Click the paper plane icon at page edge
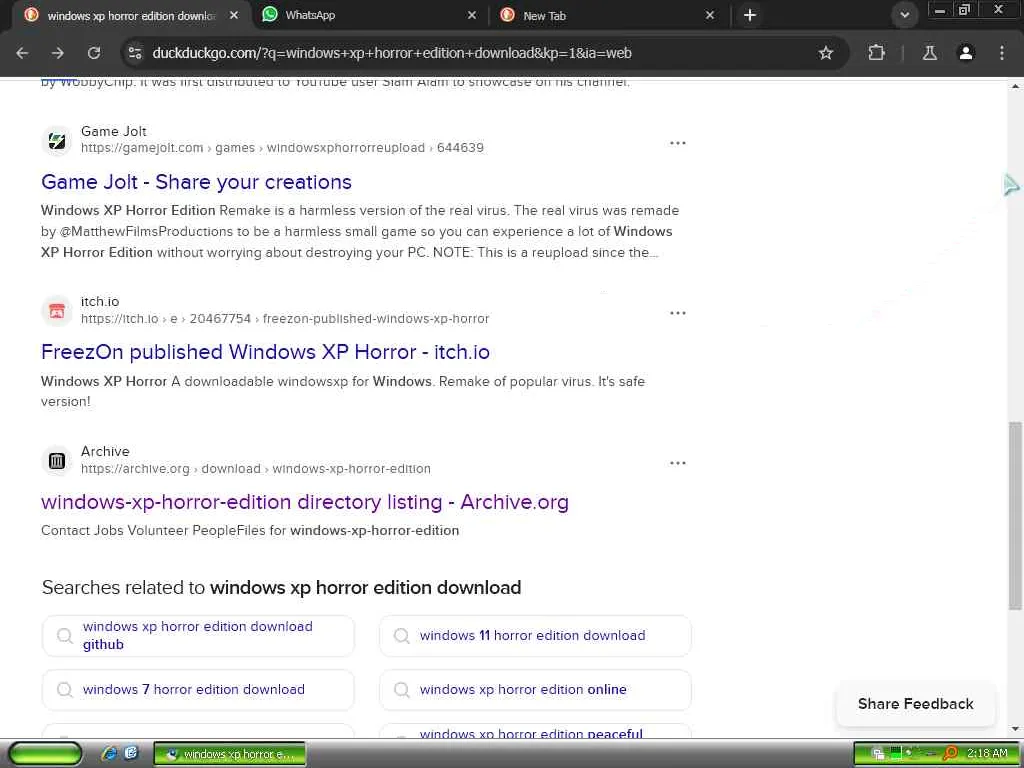 click(x=1012, y=185)
